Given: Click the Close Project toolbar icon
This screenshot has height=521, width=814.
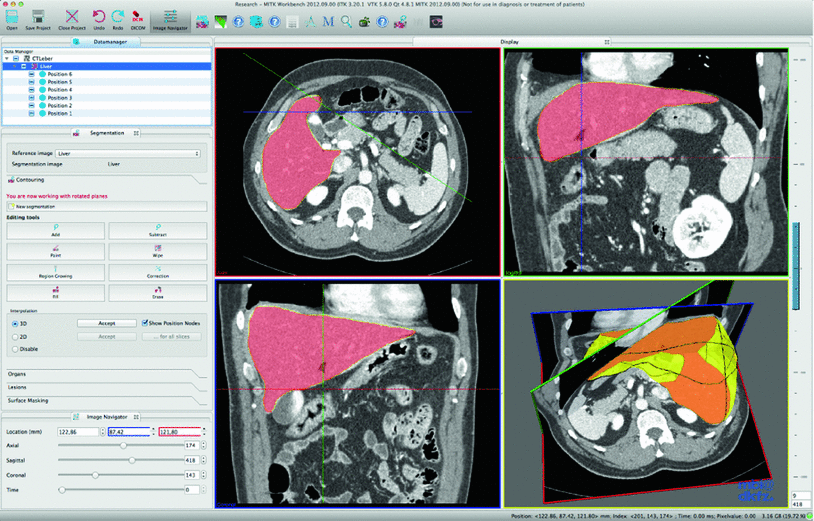Looking at the screenshot, I should click(x=72, y=20).
